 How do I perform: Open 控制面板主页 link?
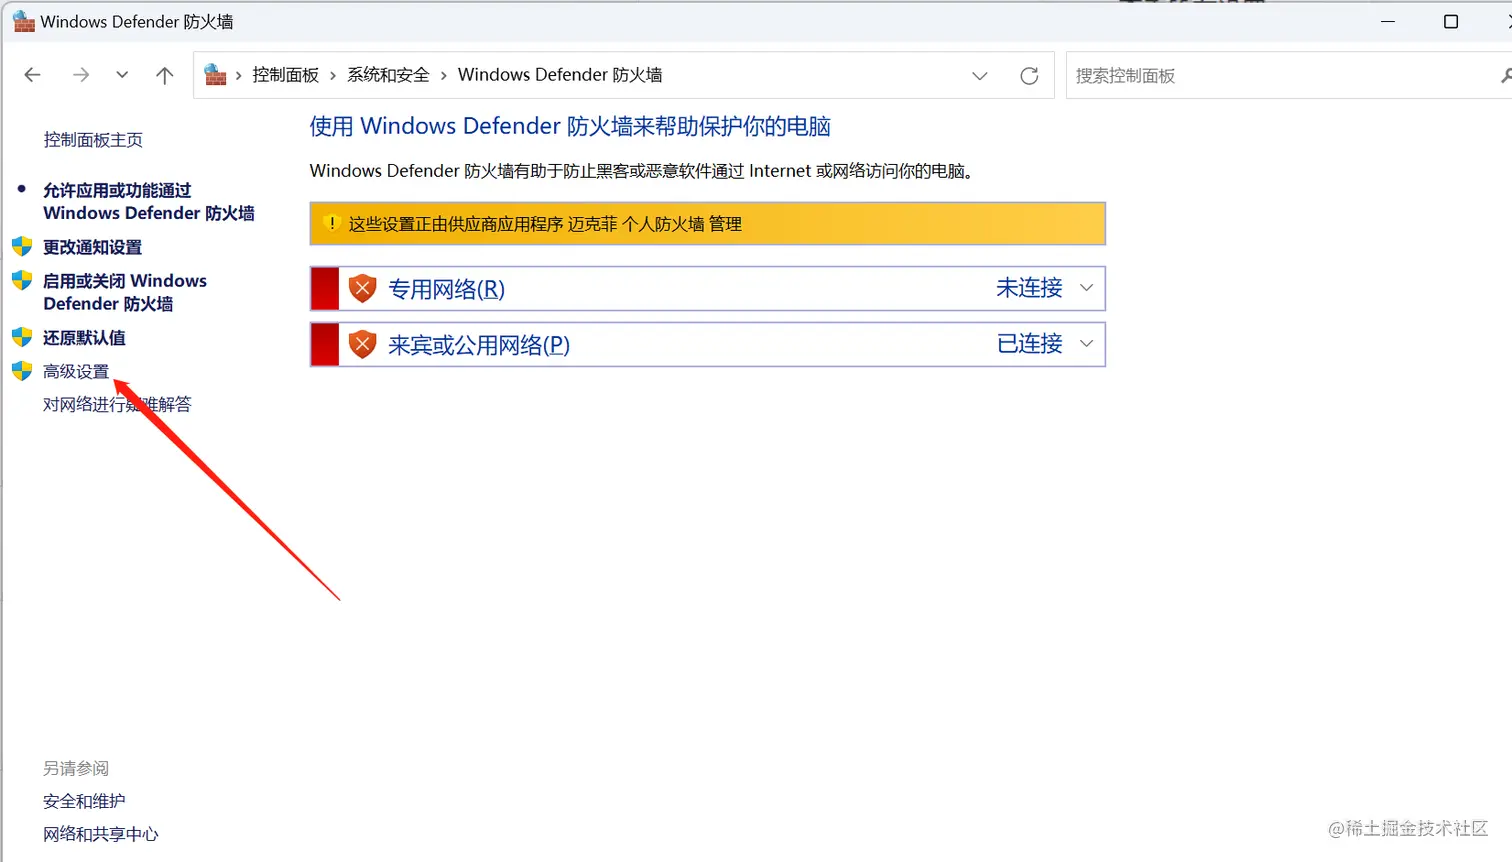[93, 140]
